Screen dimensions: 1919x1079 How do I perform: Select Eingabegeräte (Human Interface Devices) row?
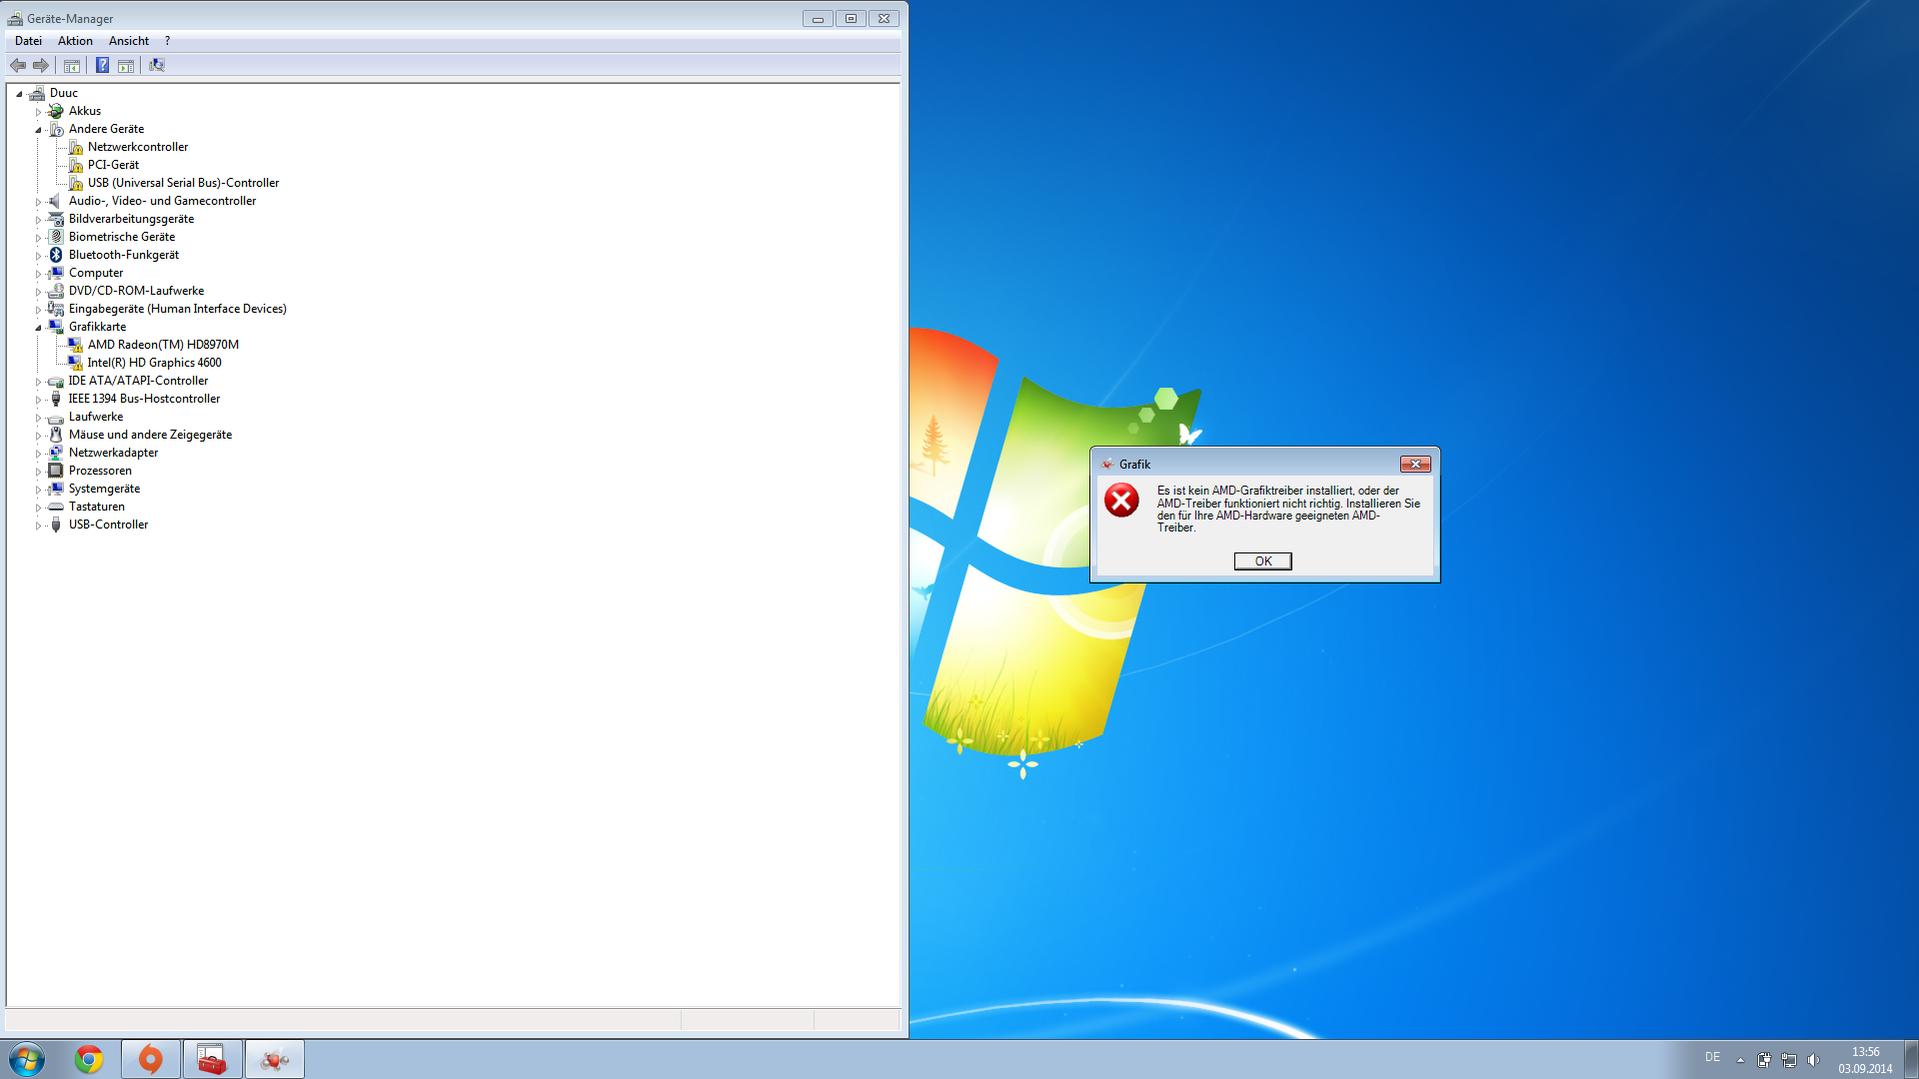pos(177,309)
